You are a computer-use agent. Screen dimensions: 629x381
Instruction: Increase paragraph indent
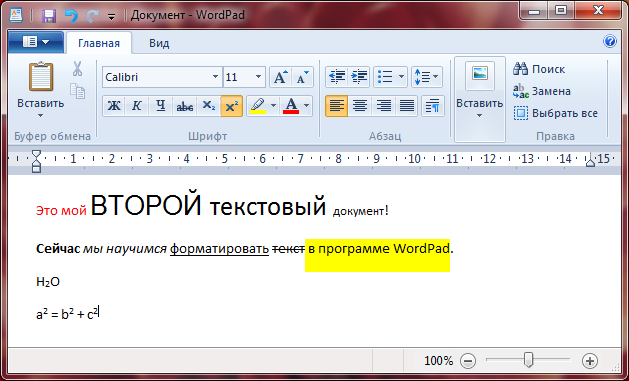click(359, 77)
